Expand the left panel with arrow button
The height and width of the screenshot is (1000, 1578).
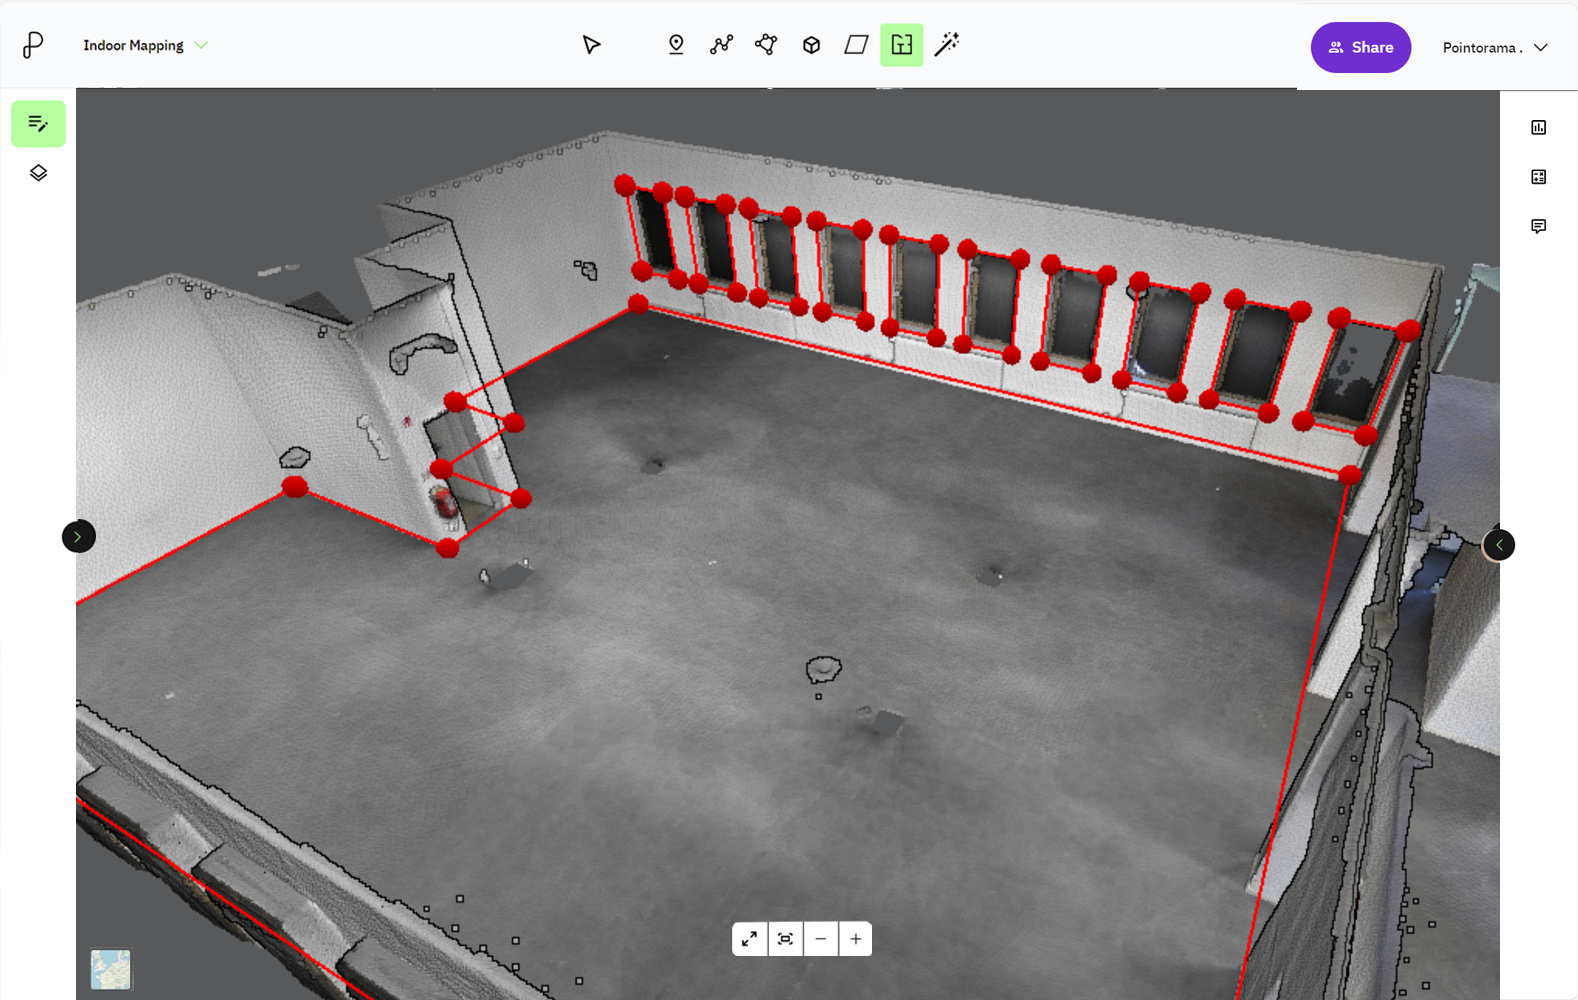(78, 537)
